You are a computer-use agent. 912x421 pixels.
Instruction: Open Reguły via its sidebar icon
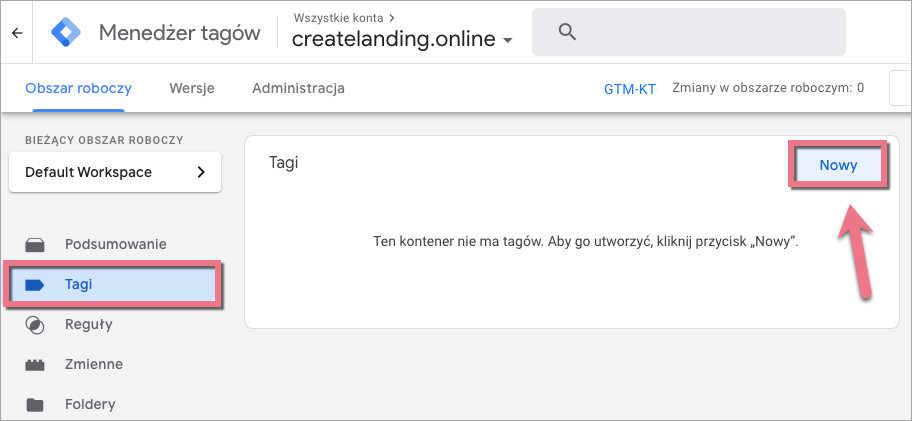(x=35, y=324)
